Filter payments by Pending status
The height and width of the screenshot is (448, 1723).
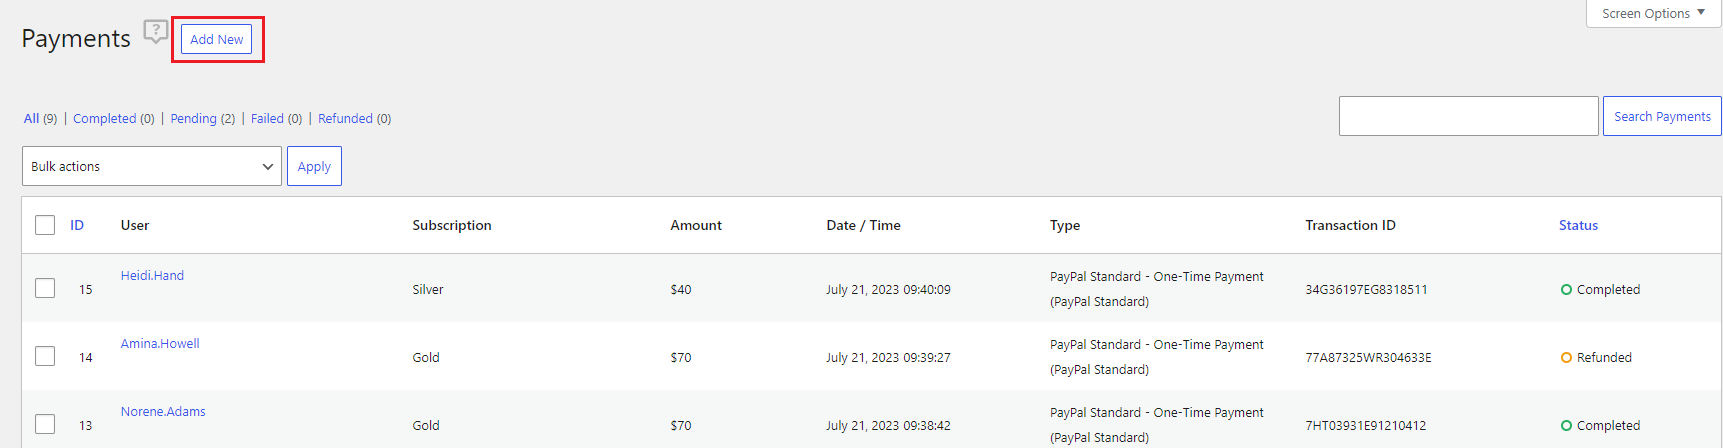(x=193, y=118)
